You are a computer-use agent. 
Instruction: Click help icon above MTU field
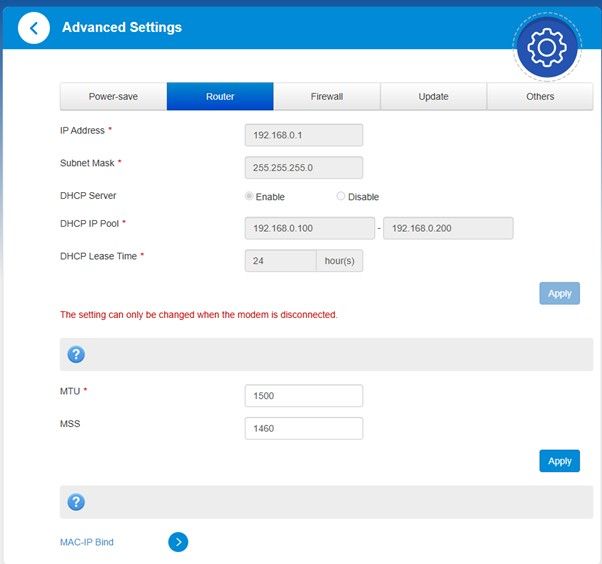pyautogui.click(x=76, y=355)
